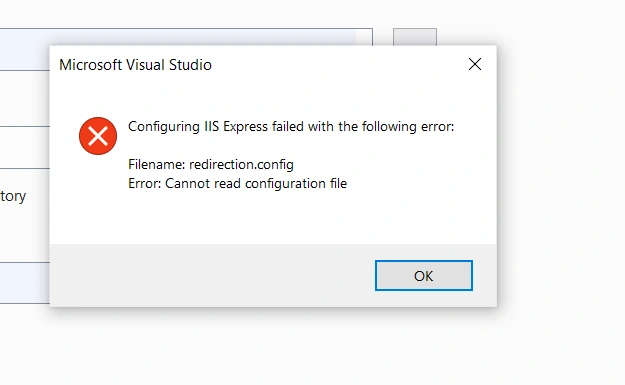This screenshot has width=625, height=385.
Task: Click OK to dismiss the error
Action: coord(424,275)
